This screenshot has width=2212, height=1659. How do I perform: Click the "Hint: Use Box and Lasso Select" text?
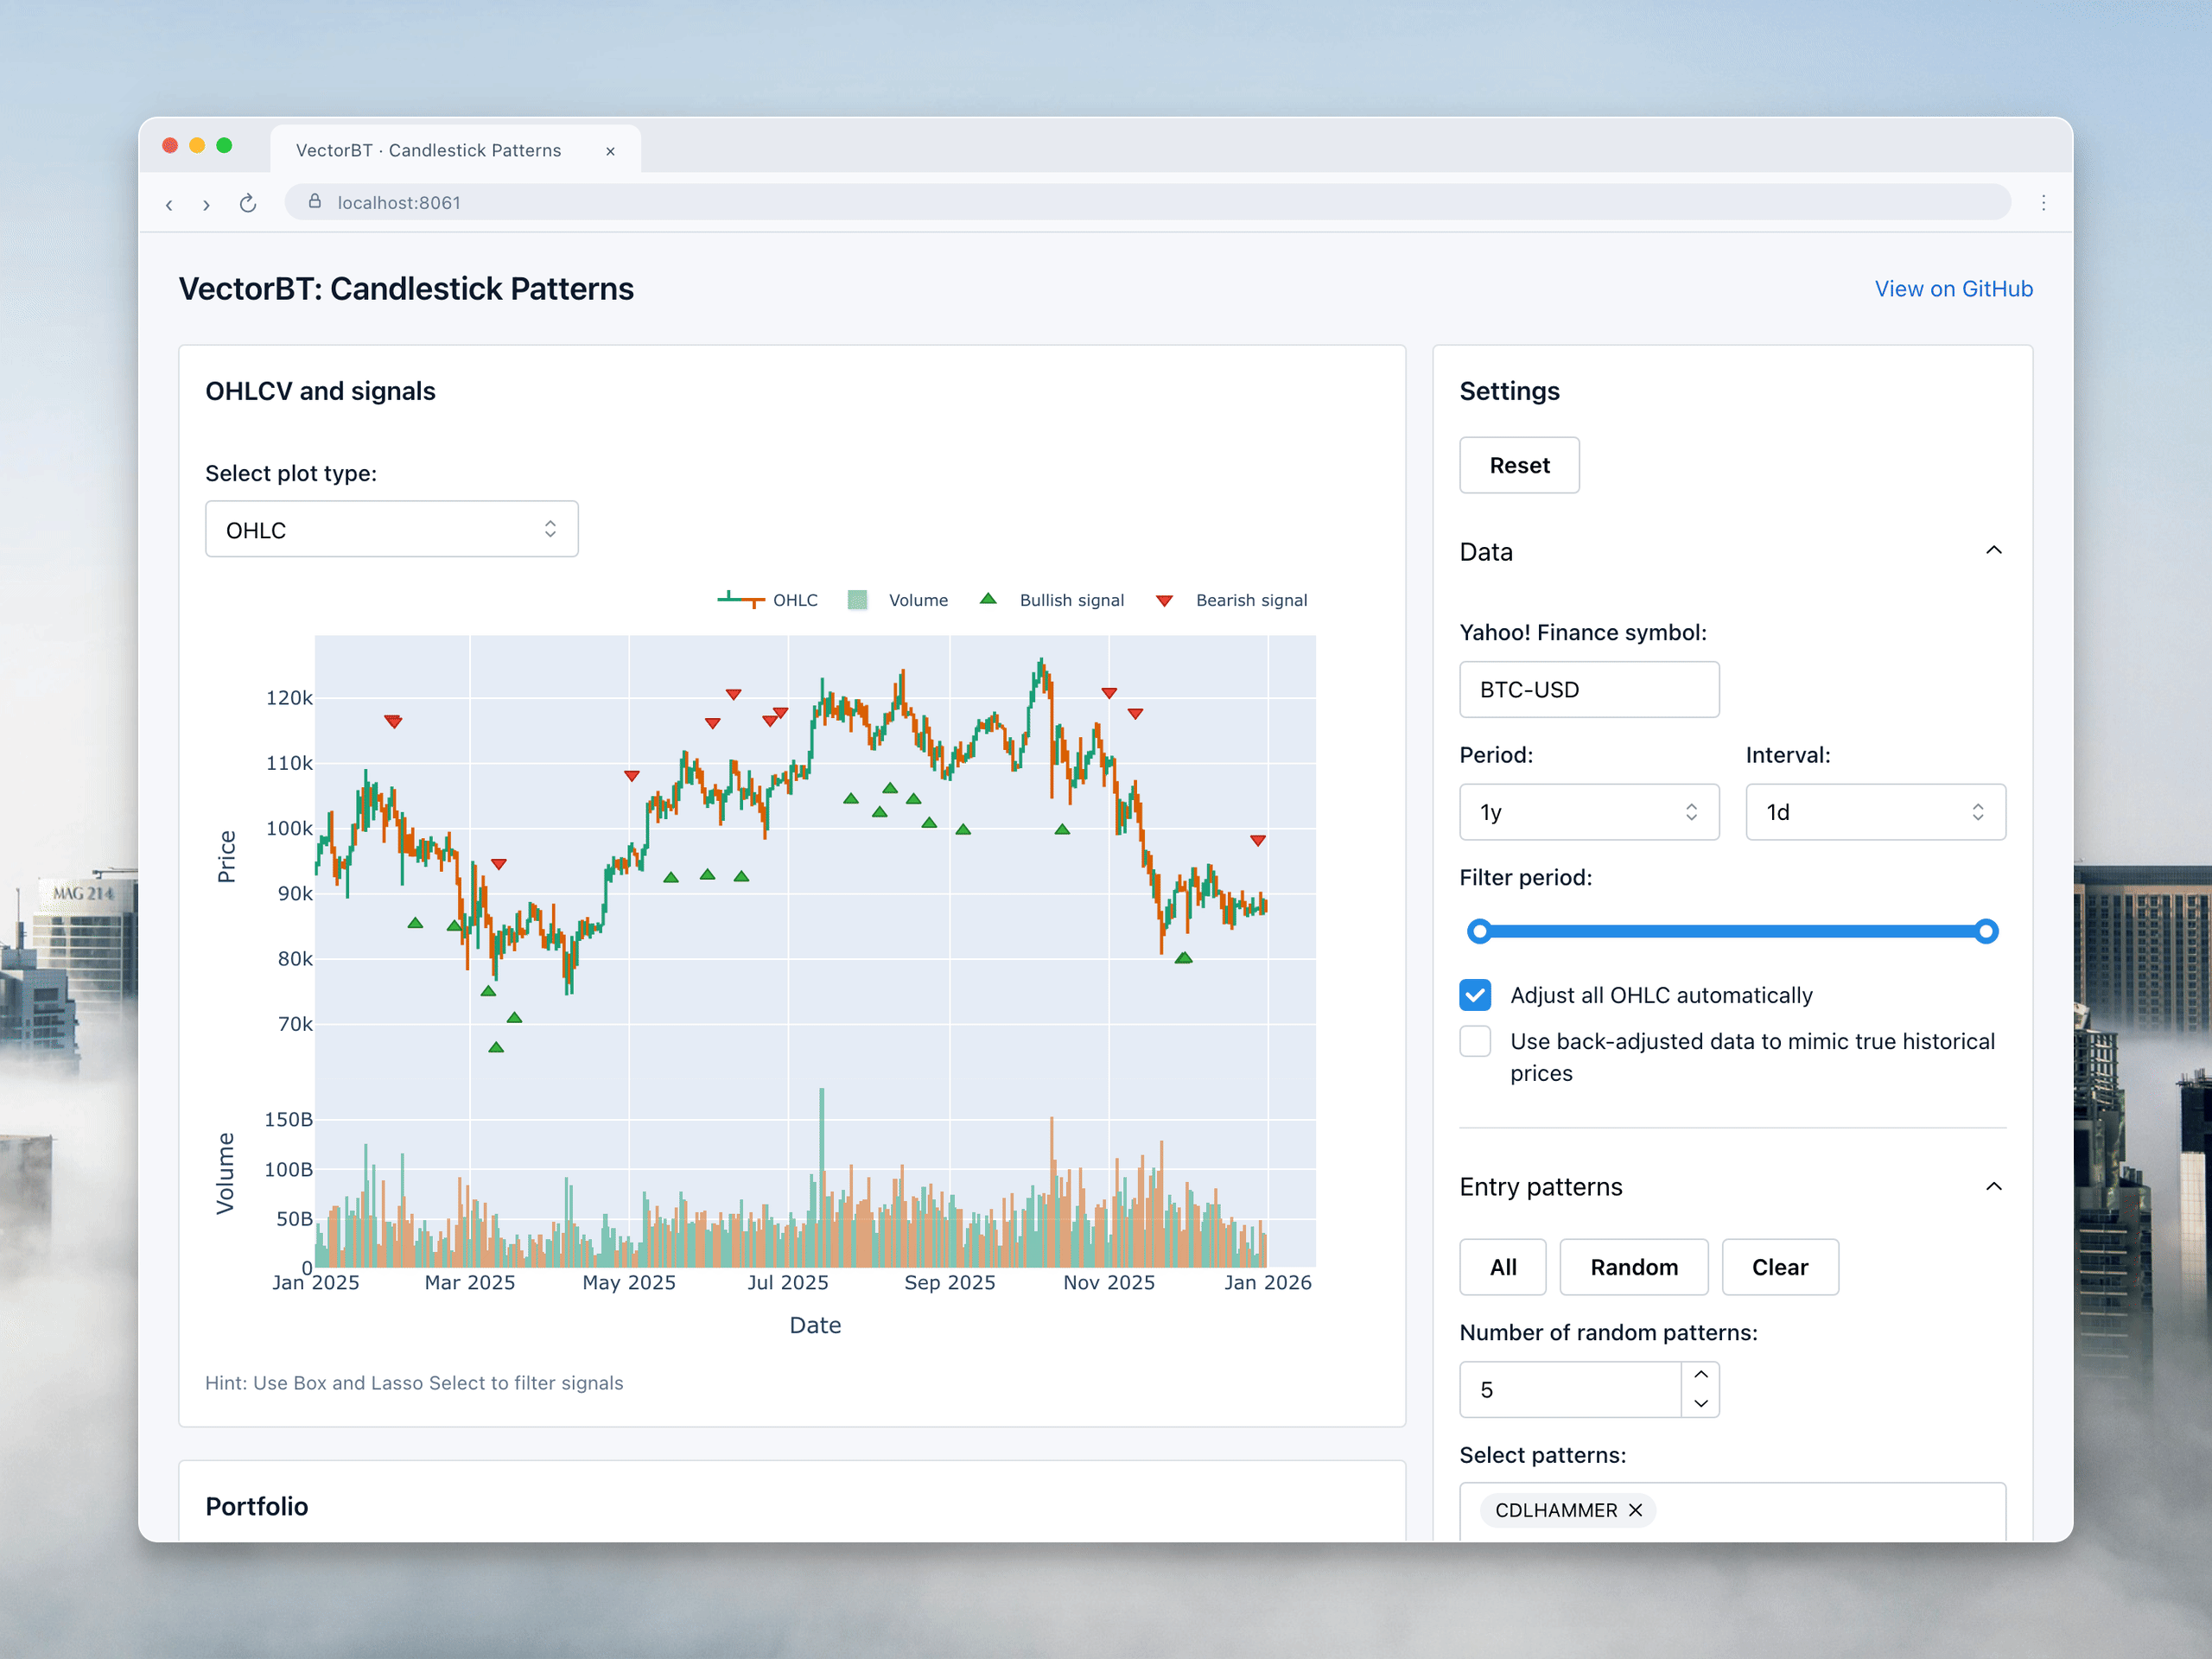coord(414,1383)
